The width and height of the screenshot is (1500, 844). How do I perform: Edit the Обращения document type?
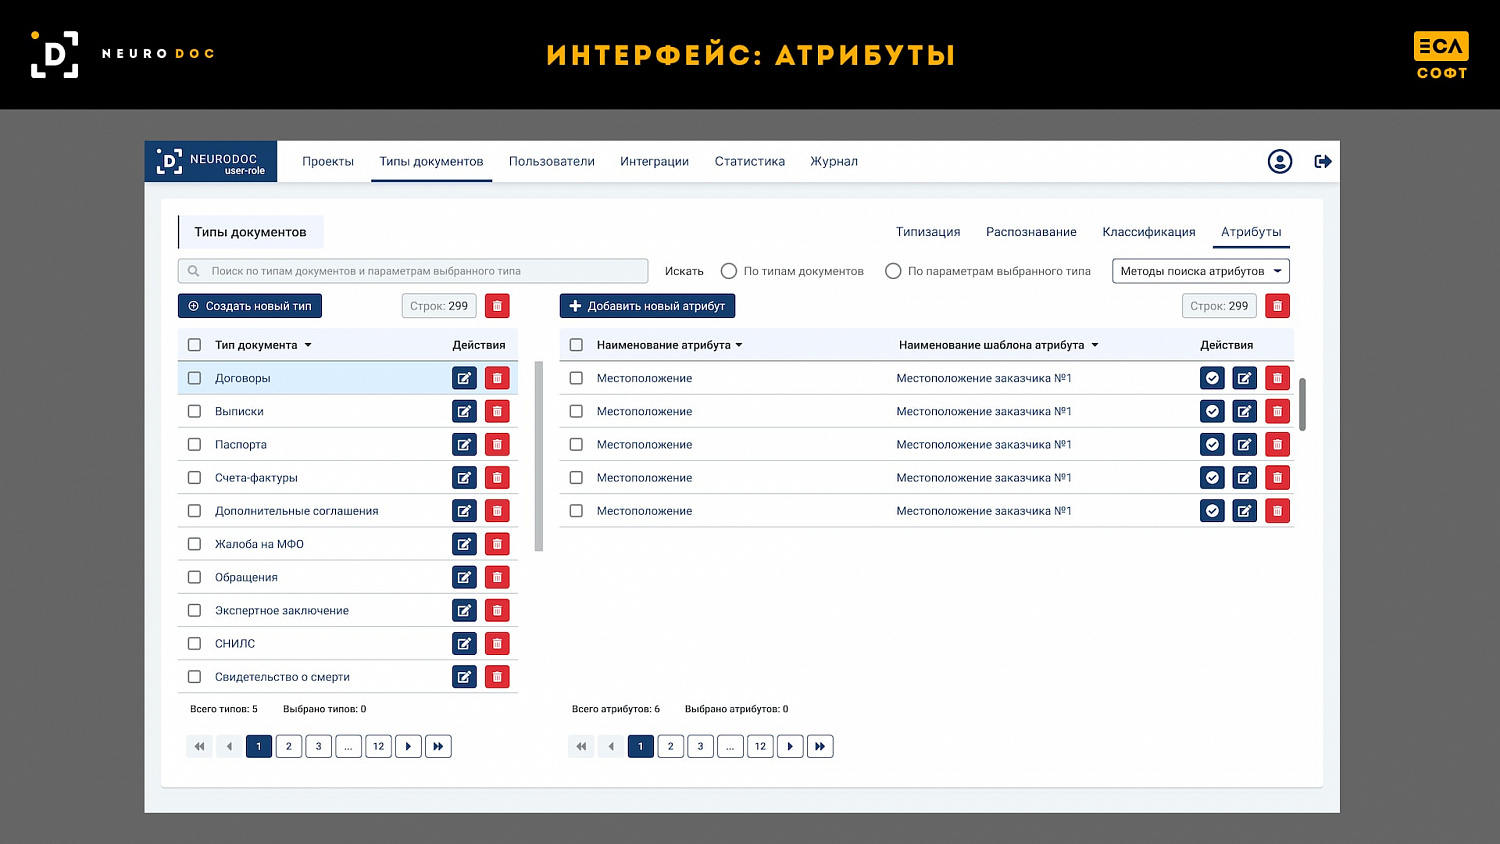click(464, 577)
